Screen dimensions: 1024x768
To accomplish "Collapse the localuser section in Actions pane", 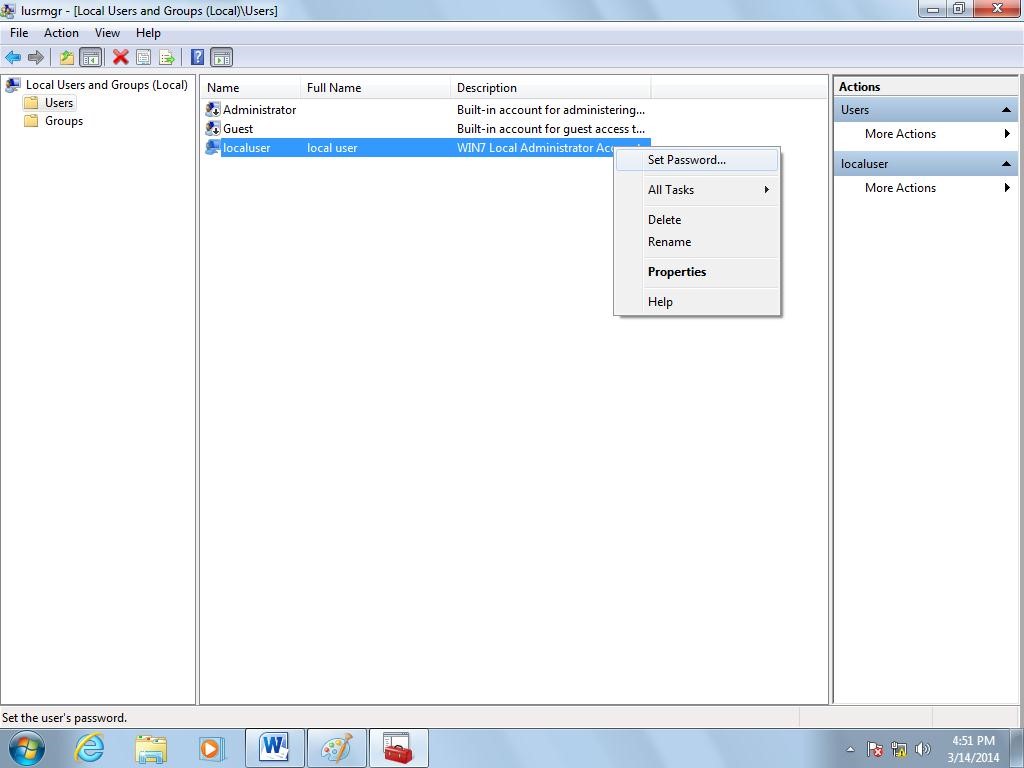I will (1006, 164).
